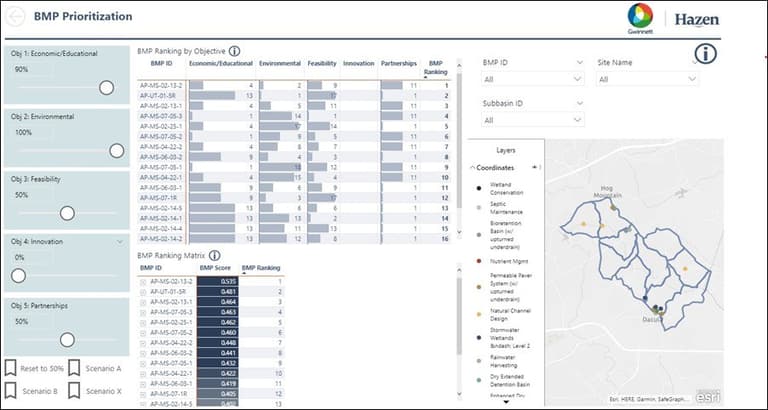
Task: Click the Gwinnett logo in the header
Action: pos(640,17)
